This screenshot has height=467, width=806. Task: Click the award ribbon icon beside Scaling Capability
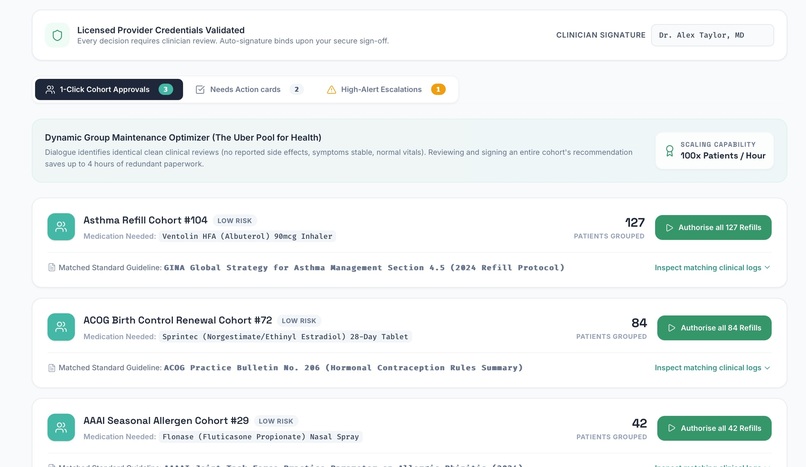tap(669, 151)
